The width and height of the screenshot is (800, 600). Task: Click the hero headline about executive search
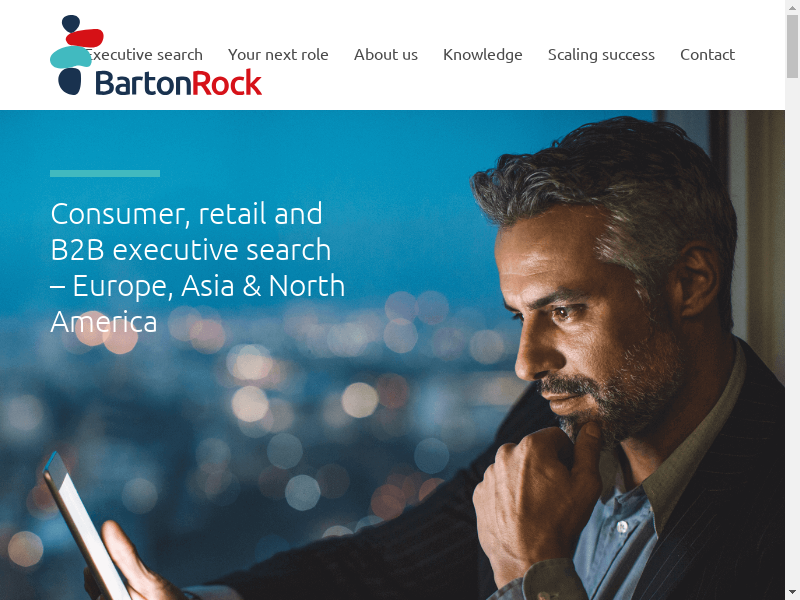[x=197, y=268]
